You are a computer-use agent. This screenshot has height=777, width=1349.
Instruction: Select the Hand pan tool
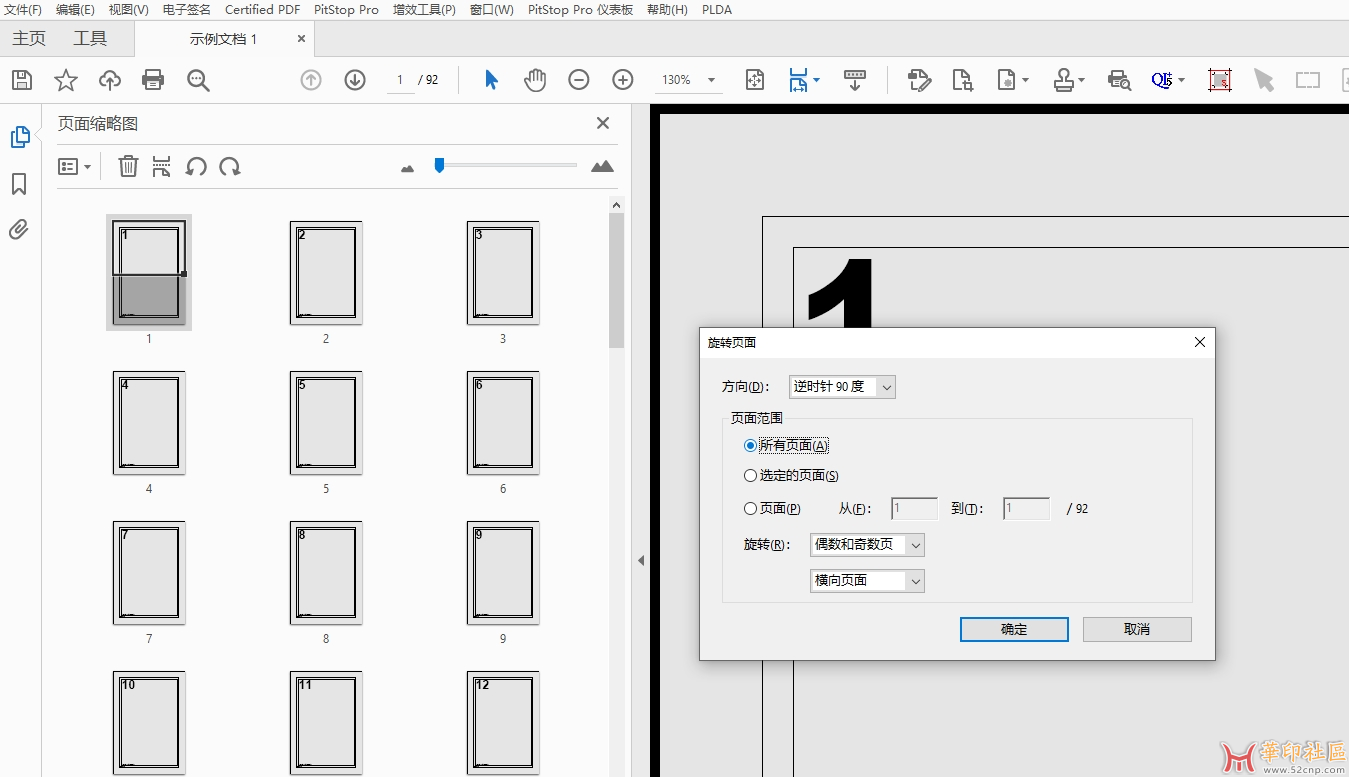pyautogui.click(x=535, y=80)
